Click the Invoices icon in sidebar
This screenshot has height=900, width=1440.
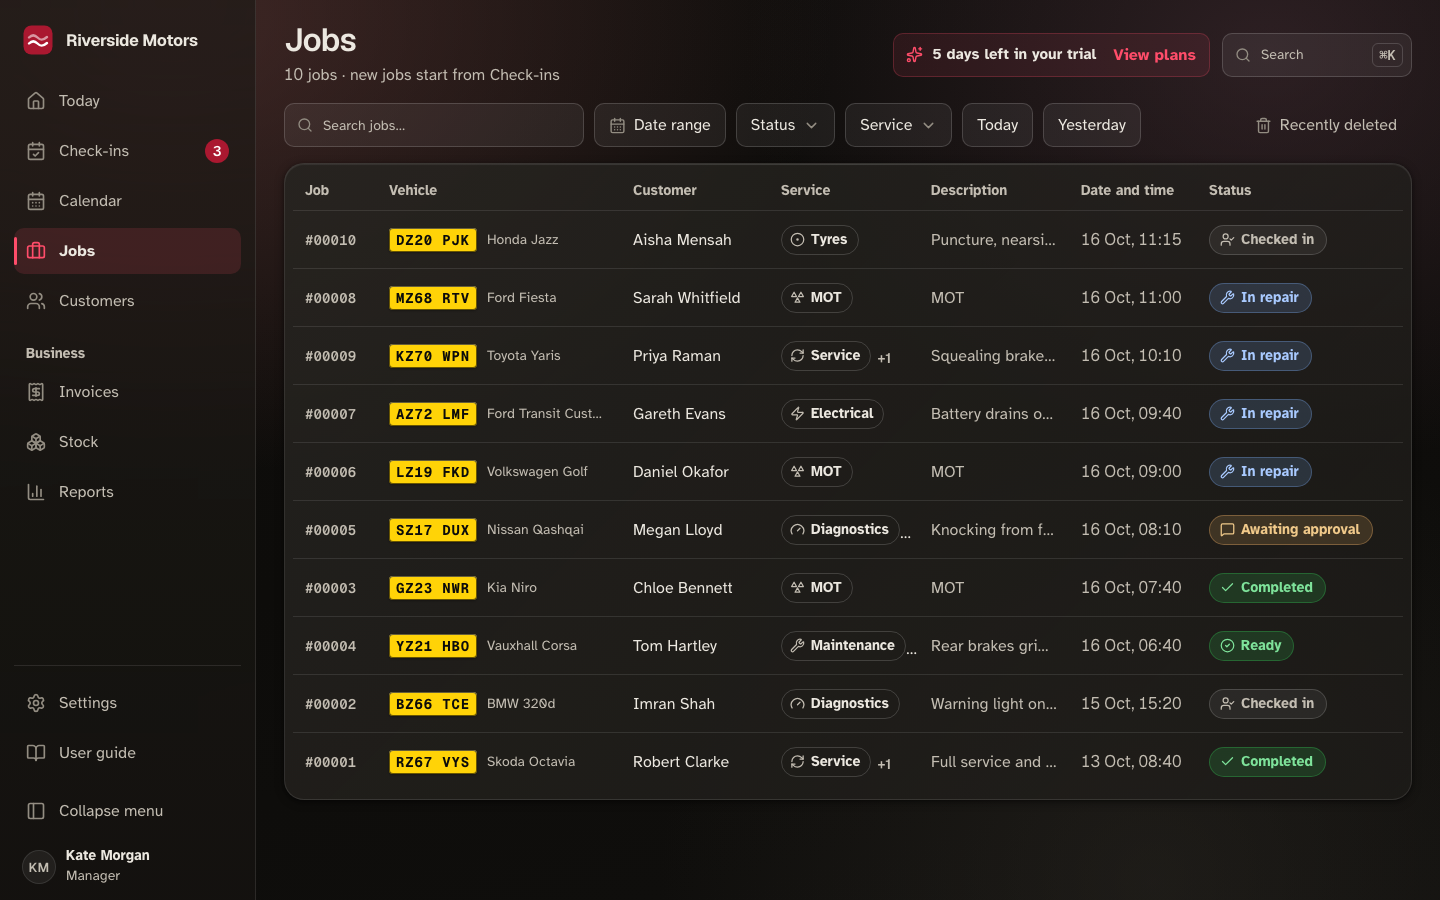coord(36,392)
